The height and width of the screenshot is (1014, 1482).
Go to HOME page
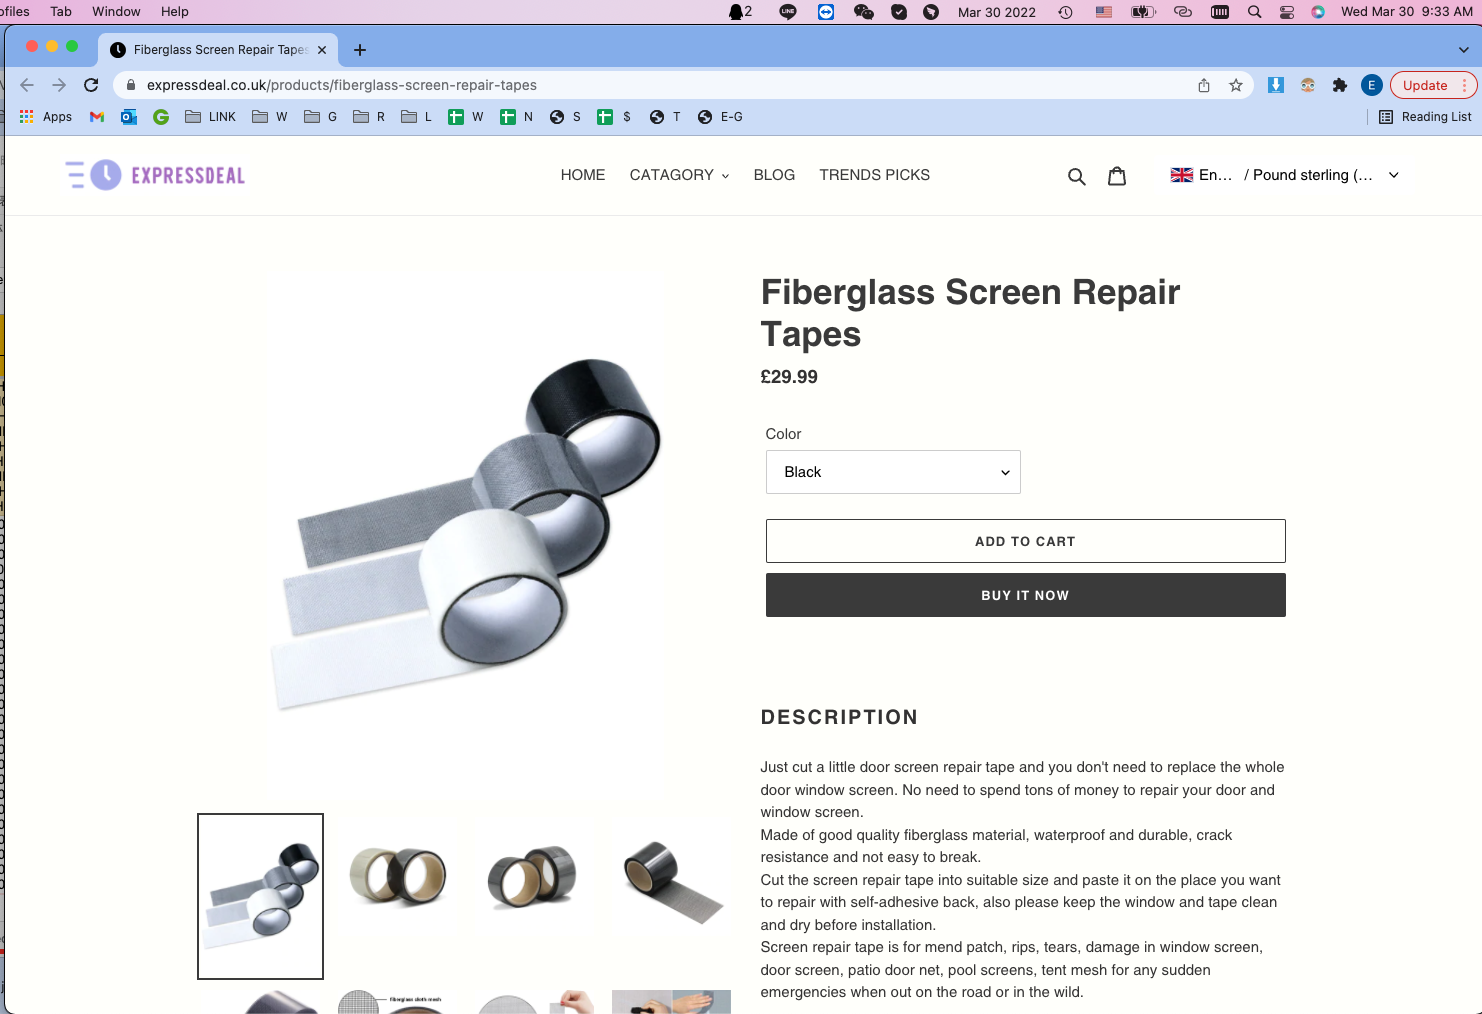[x=583, y=175]
